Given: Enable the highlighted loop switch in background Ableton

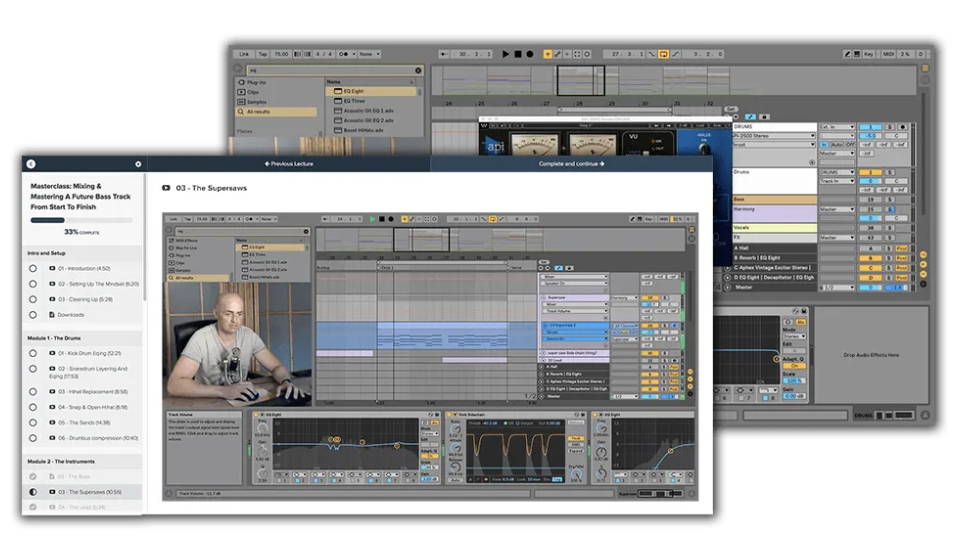Looking at the screenshot, I should pos(664,54).
